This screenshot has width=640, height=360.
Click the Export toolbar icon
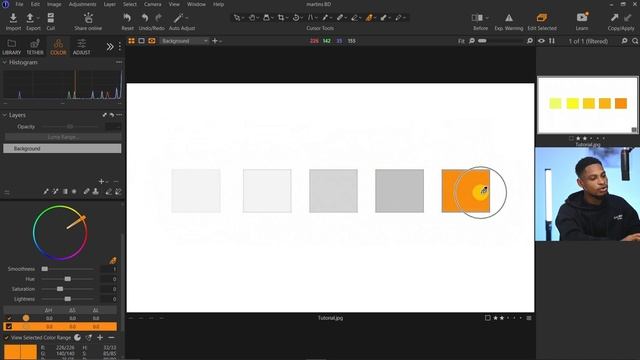pos(30,18)
